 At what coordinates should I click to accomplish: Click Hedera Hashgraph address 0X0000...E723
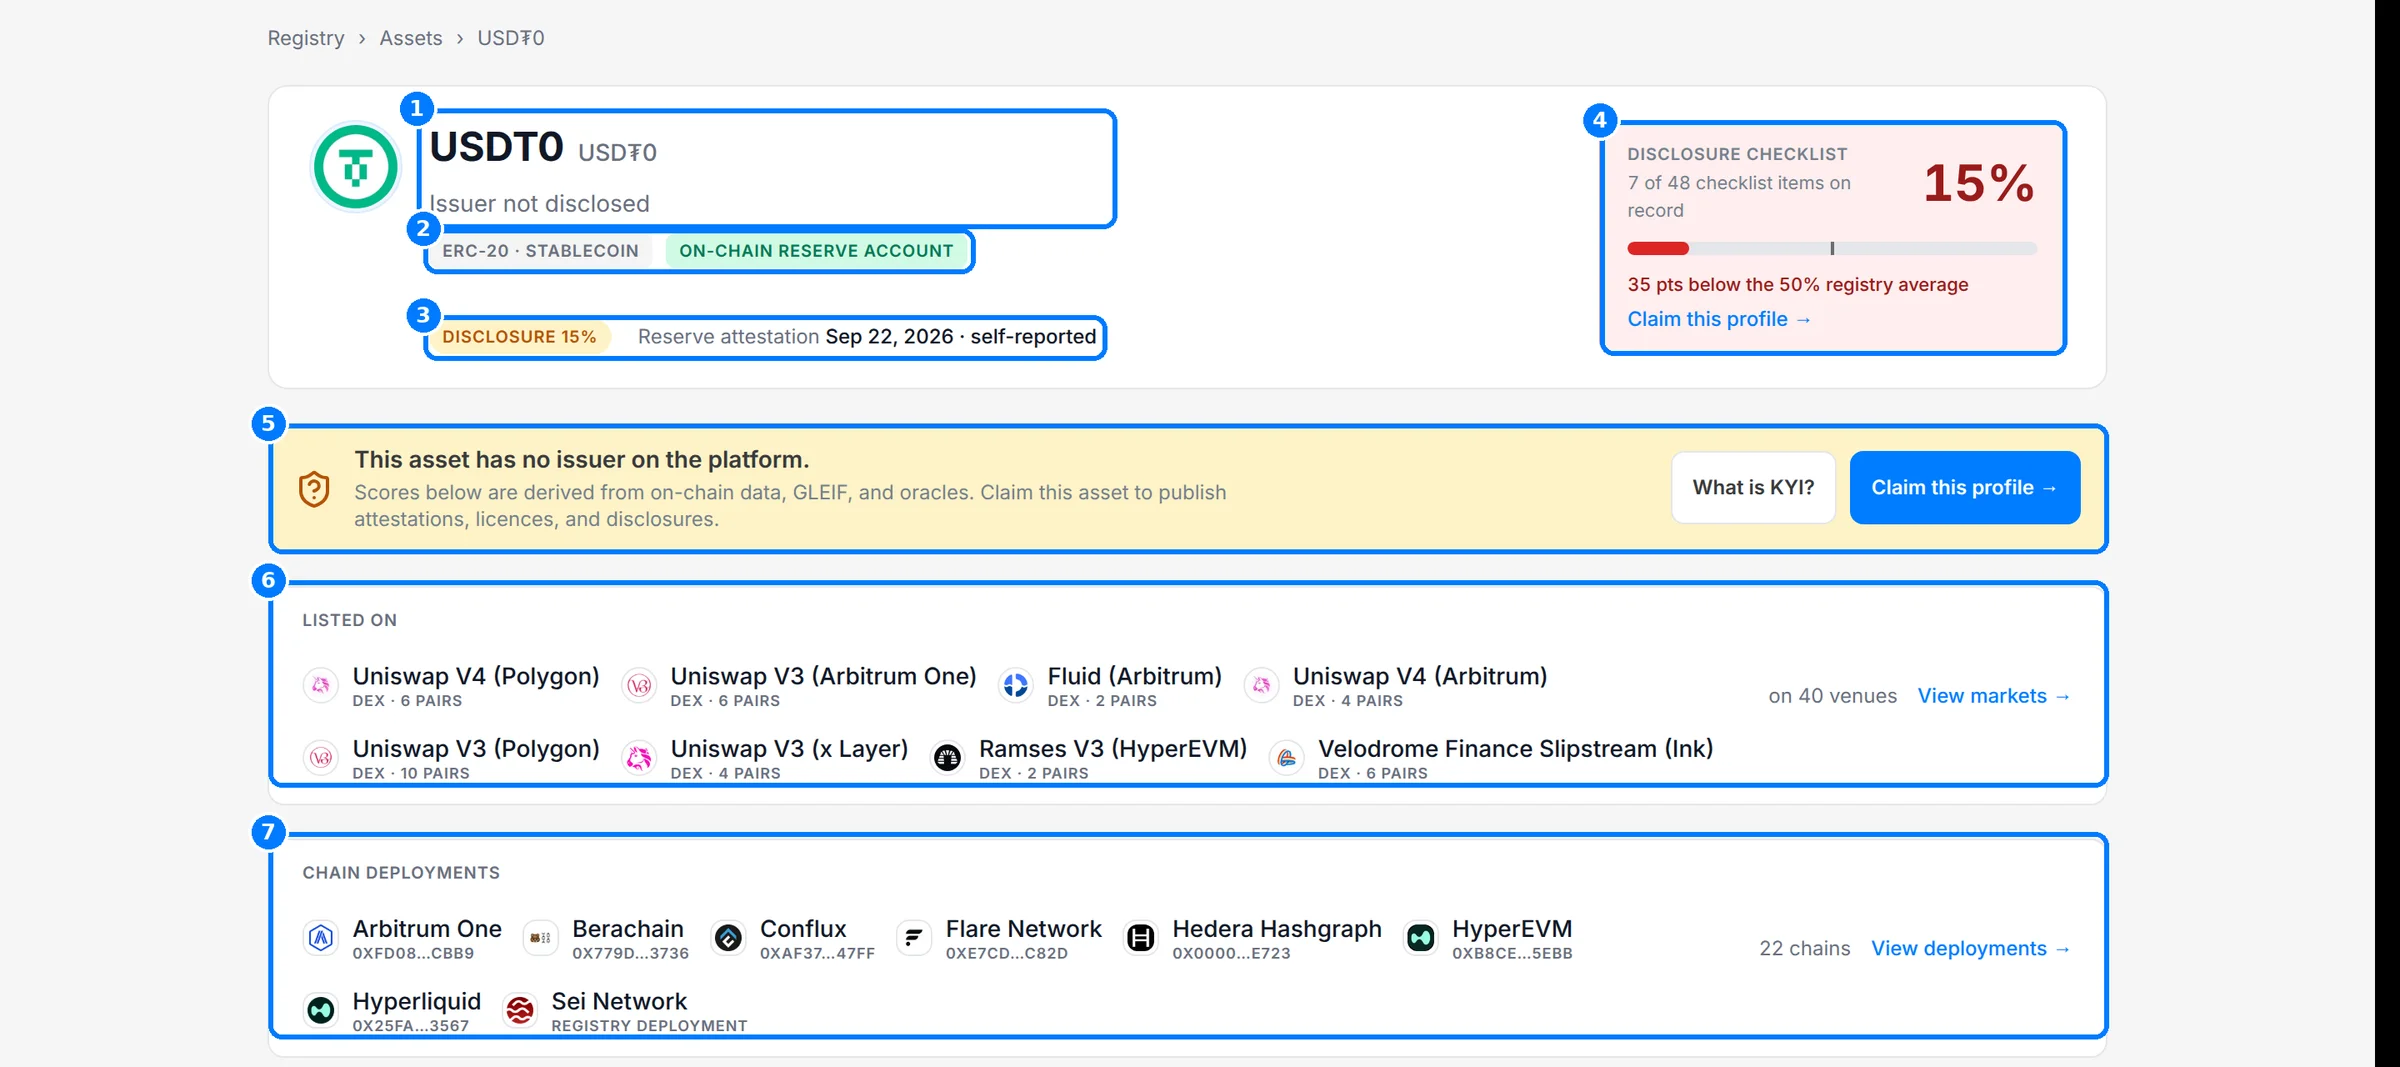pos(1231,954)
